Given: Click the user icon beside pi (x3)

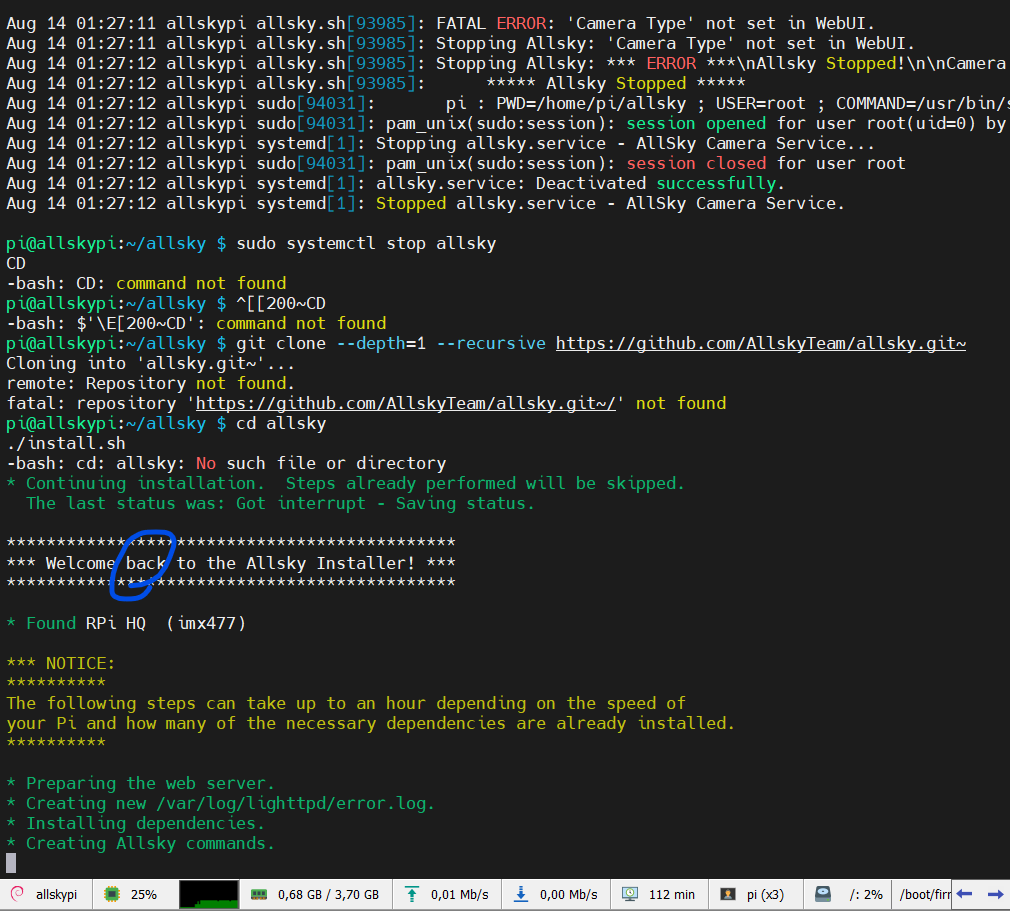Looking at the screenshot, I should (x=728, y=894).
